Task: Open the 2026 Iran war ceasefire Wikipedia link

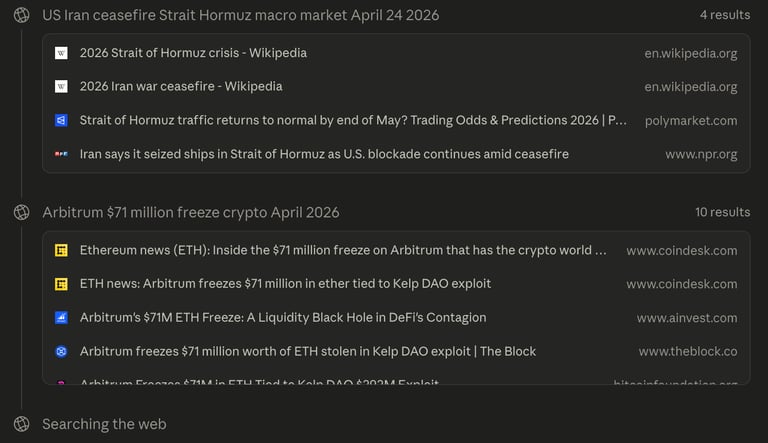Action: tap(181, 87)
